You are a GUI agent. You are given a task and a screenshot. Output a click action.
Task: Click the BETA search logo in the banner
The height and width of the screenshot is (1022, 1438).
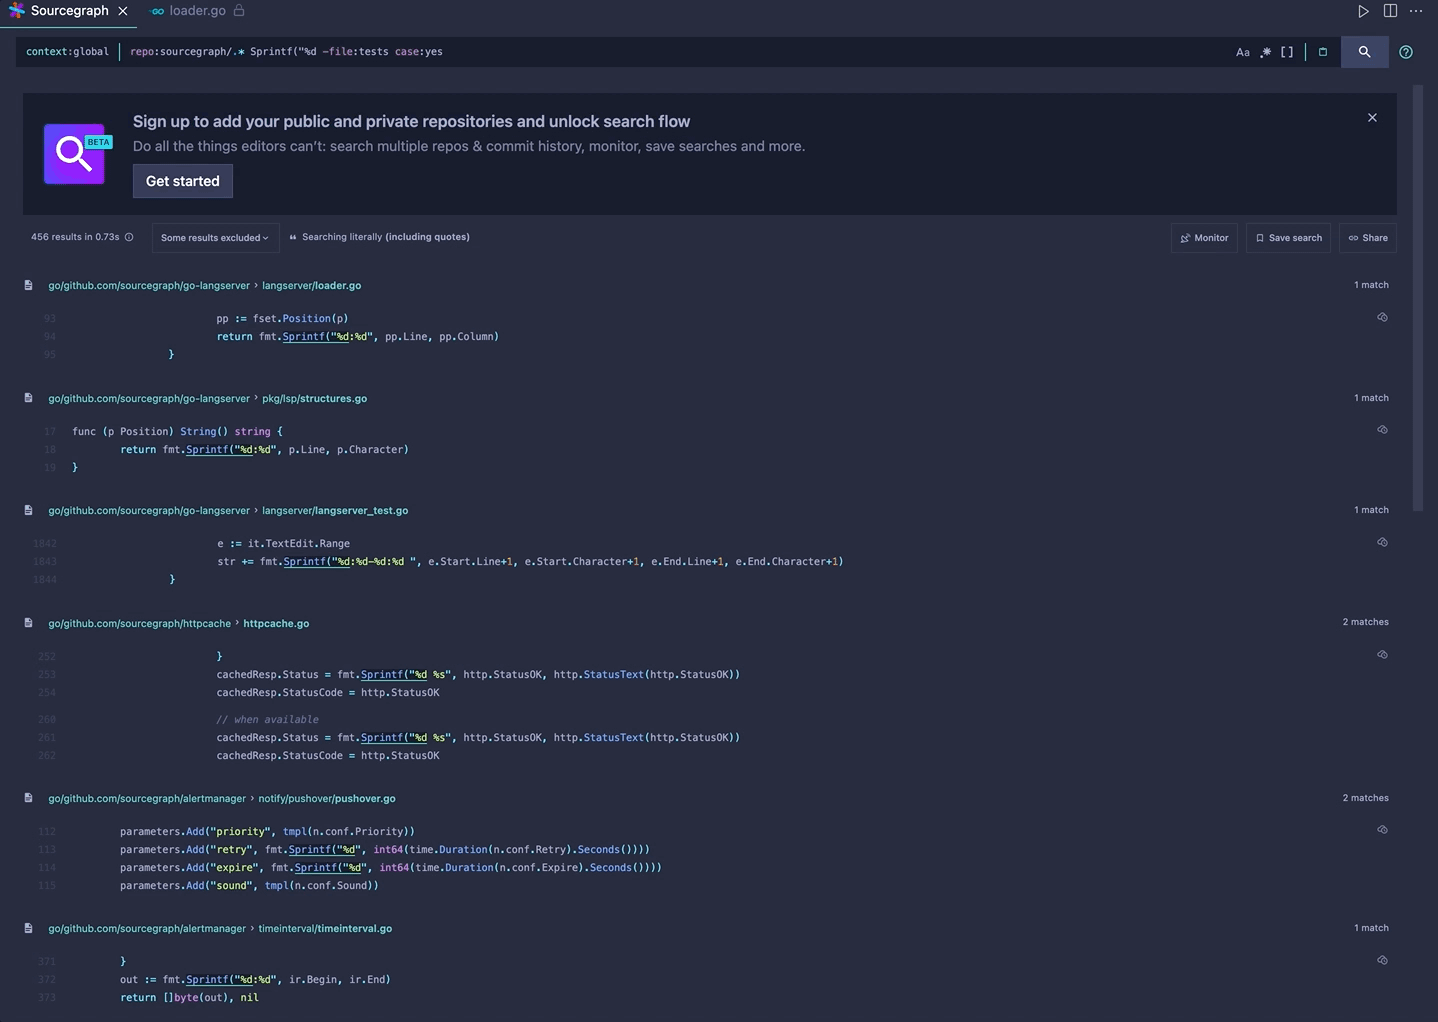pyautogui.click(x=78, y=154)
